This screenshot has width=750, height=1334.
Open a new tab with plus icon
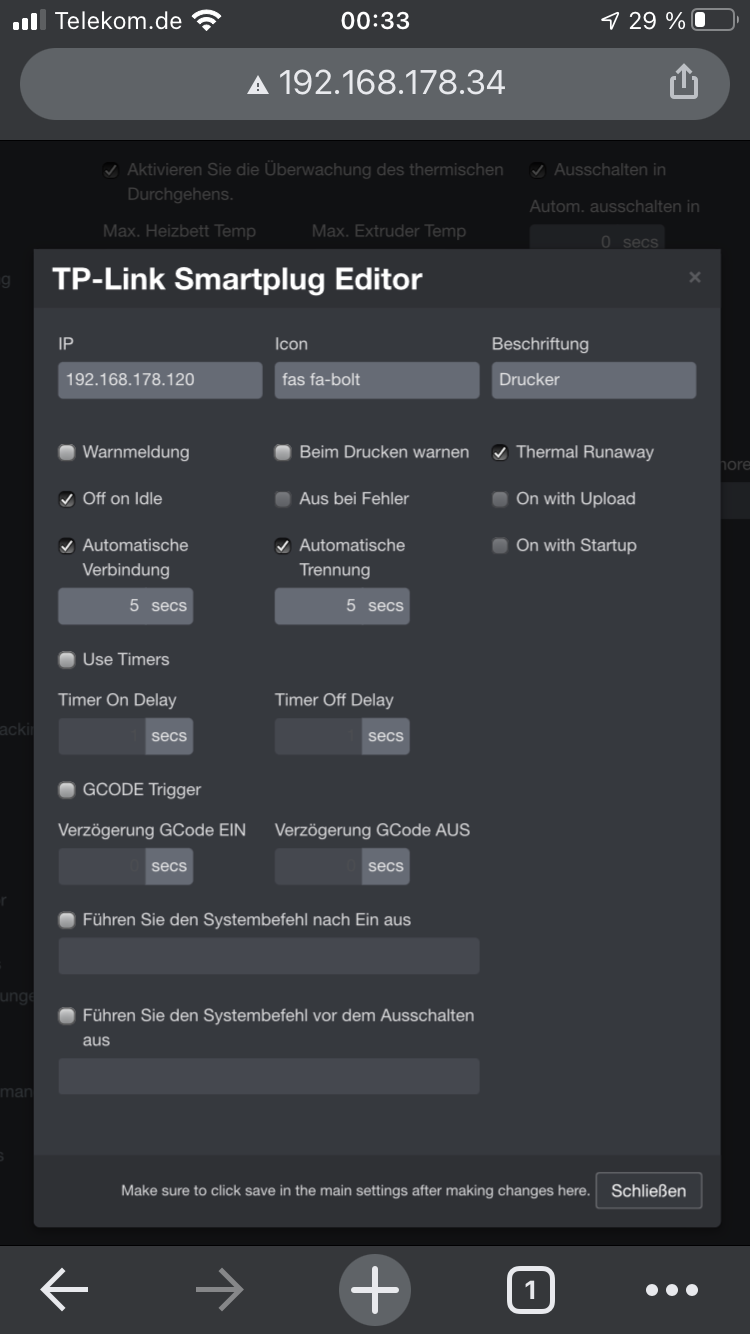(x=375, y=1290)
